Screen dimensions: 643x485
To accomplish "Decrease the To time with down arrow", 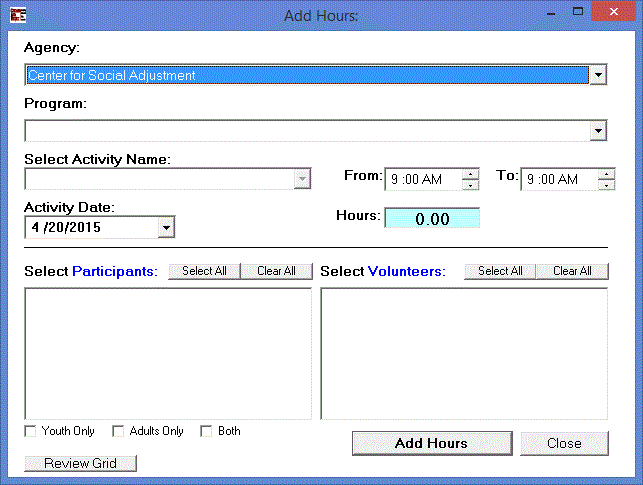I will [606, 185].
